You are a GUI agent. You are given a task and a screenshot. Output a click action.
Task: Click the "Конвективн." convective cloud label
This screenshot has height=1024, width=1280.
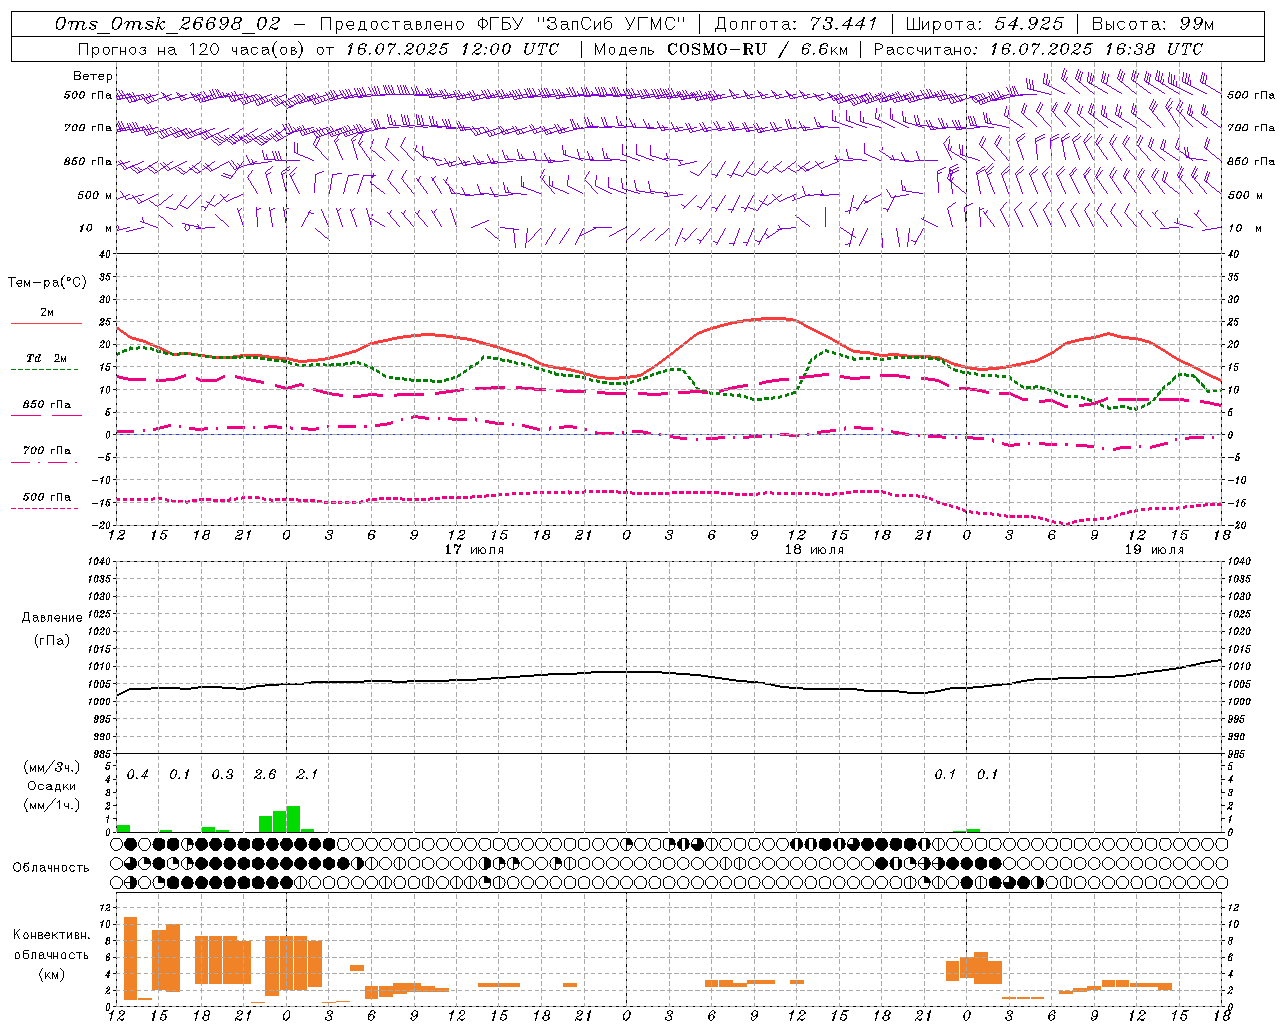51,935
